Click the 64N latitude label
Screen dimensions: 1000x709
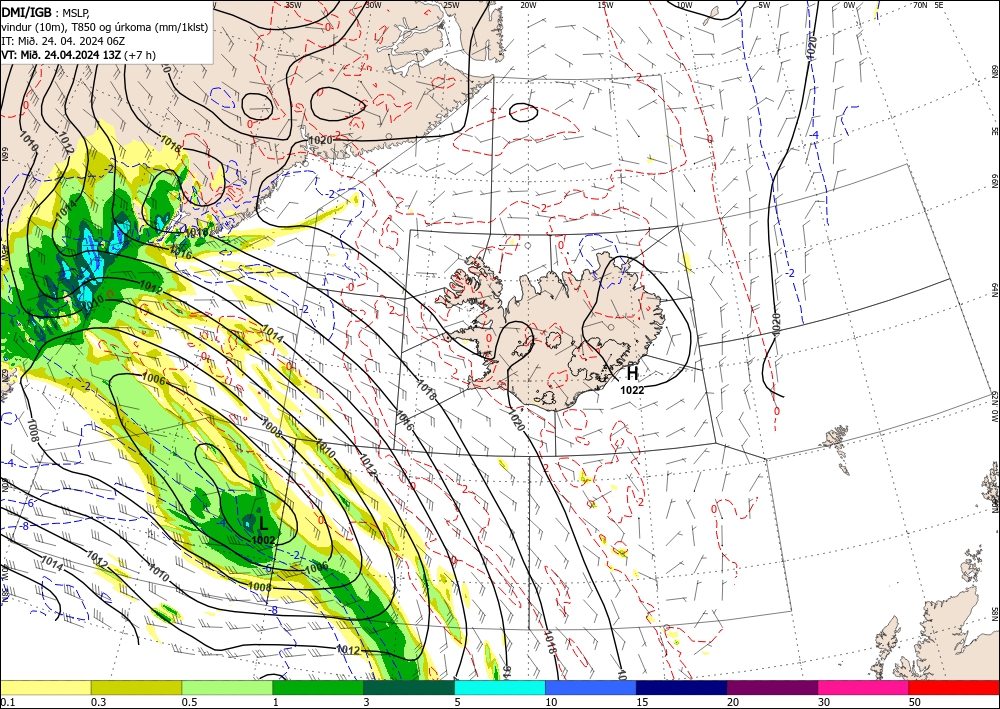coord(994,290)
